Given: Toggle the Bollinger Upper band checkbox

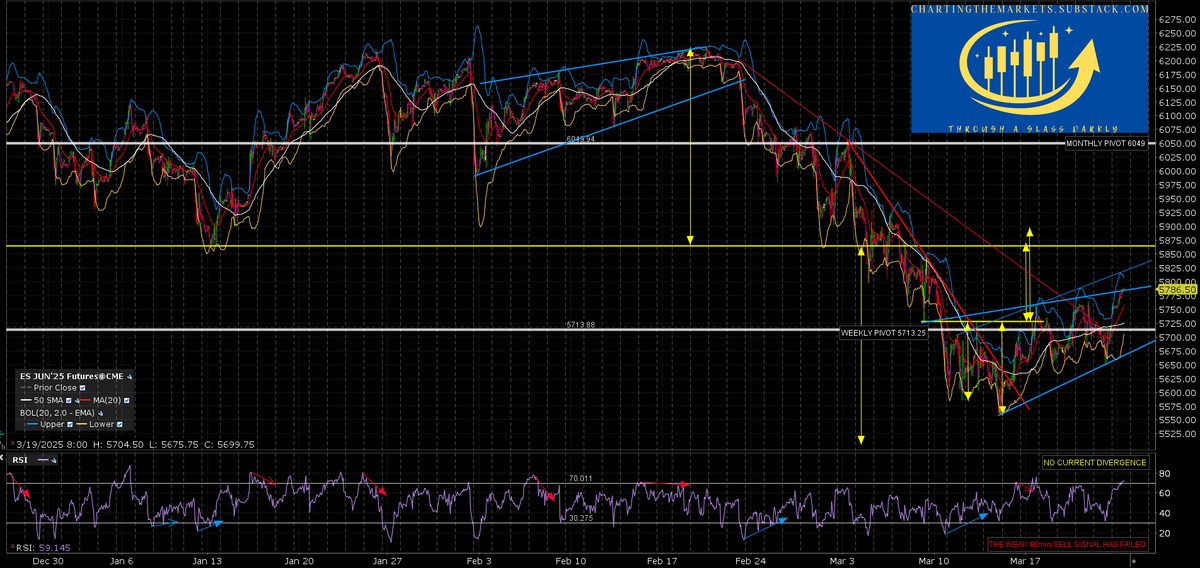Looking at the screenshot, I should [x=70, y=424].
